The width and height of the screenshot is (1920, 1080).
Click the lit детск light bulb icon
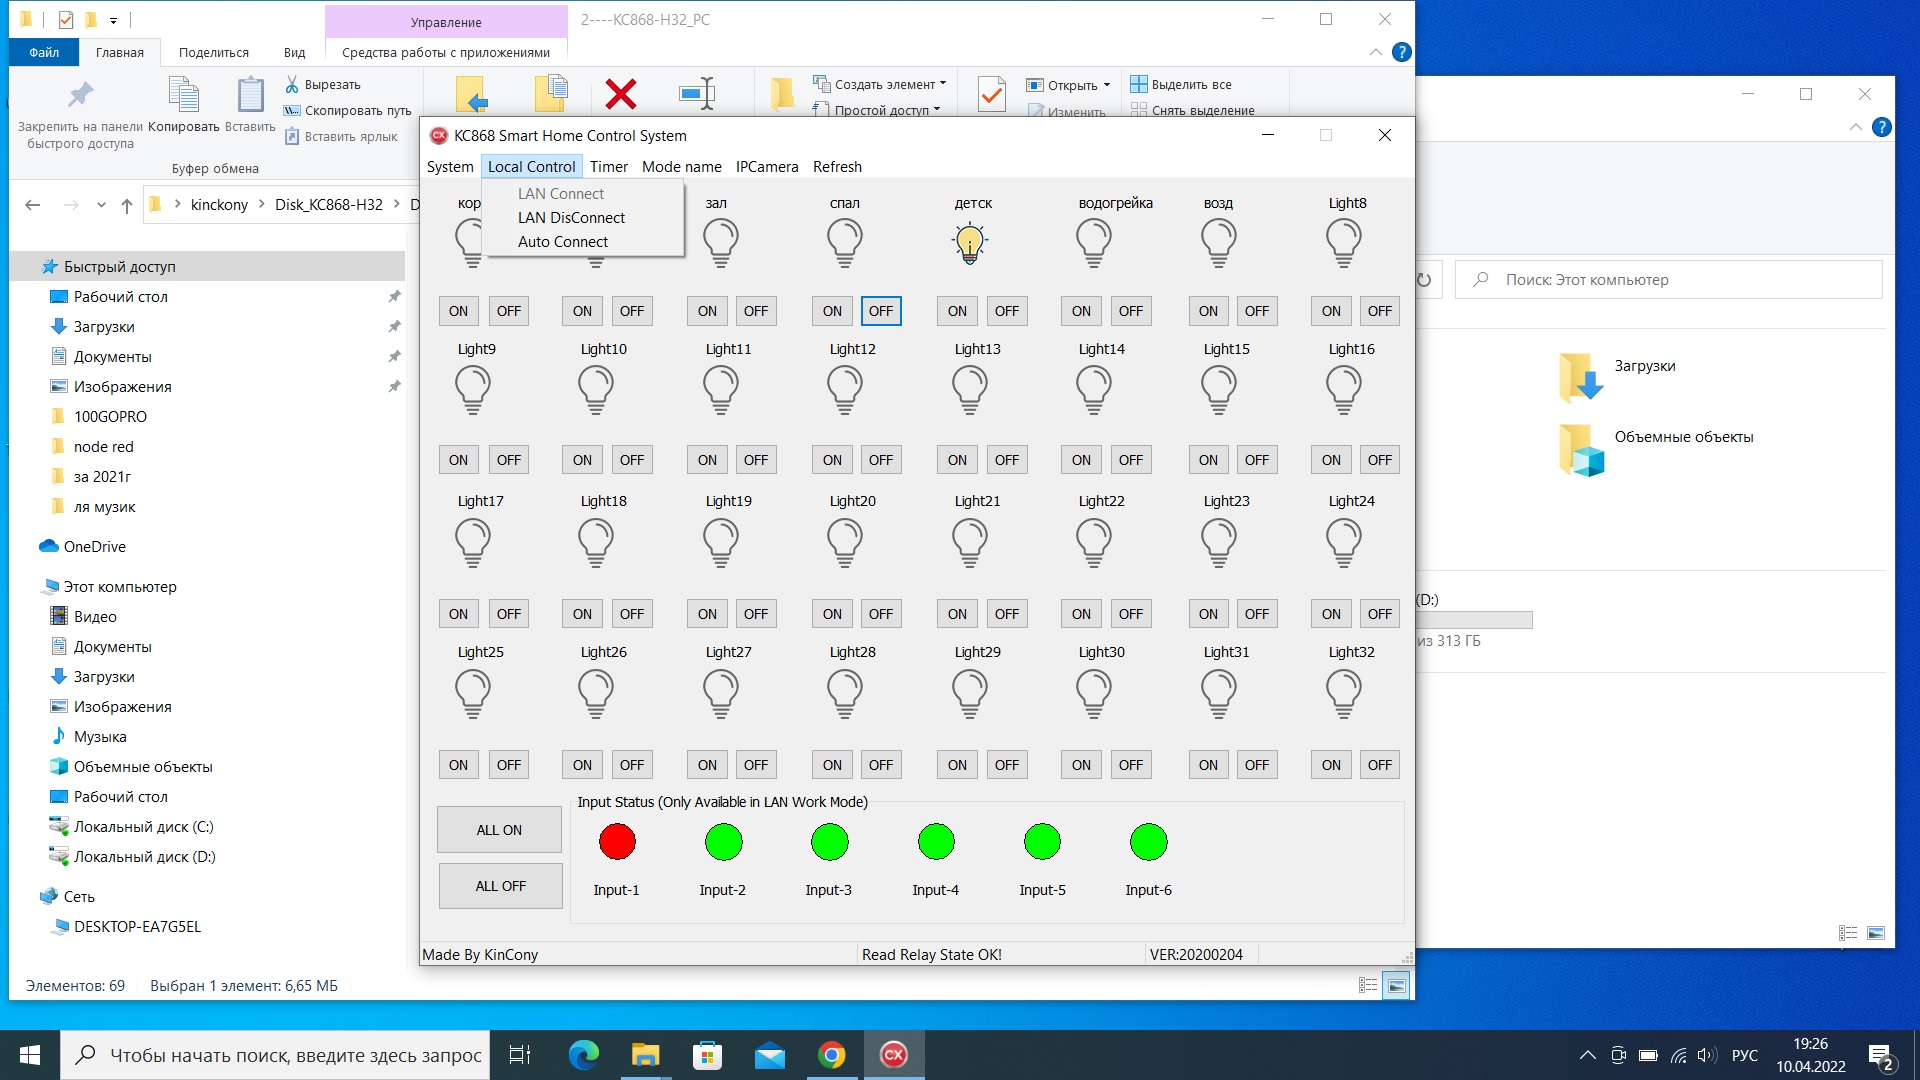[x=969, y=243]
